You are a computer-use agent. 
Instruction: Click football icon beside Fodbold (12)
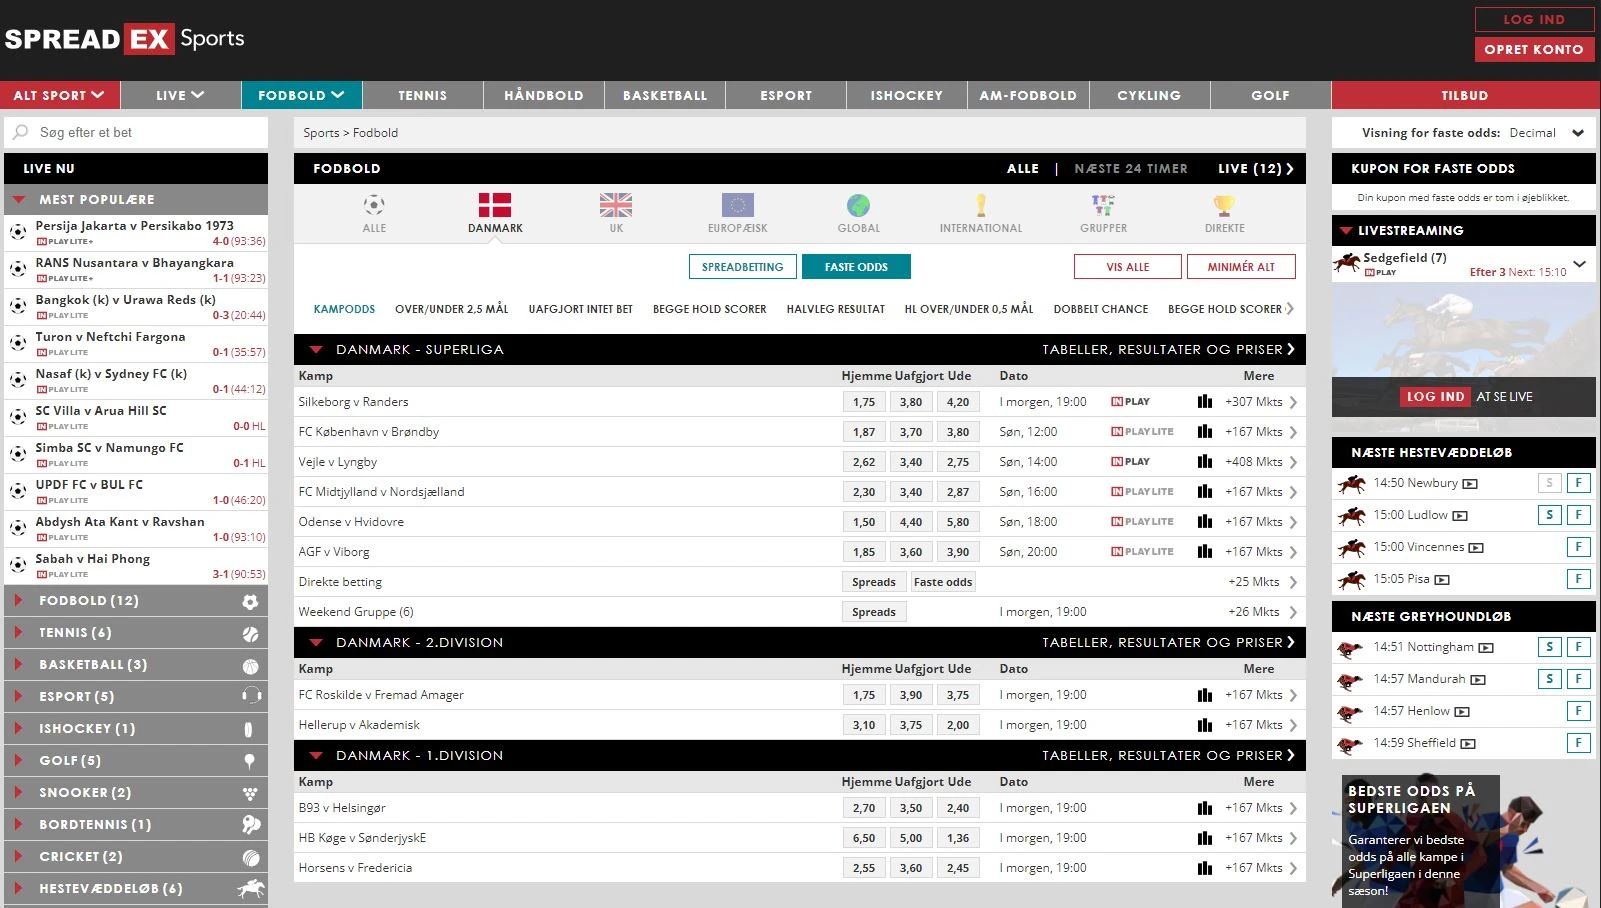pyautogui.click(x=250, y=601)
